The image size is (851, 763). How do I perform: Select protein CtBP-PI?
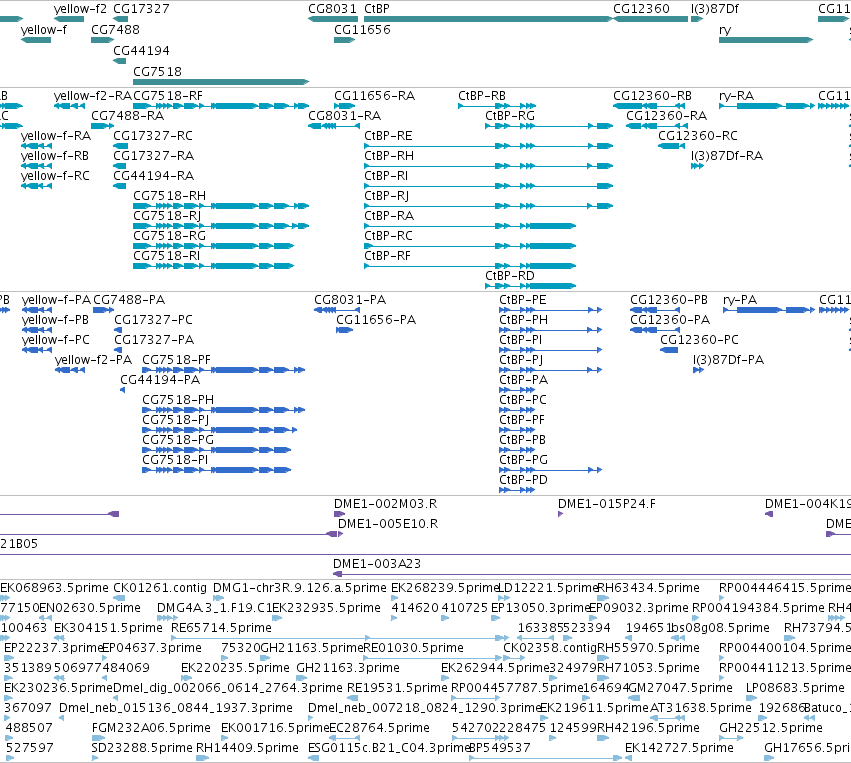pyautogui.click(x=520, y=340)
